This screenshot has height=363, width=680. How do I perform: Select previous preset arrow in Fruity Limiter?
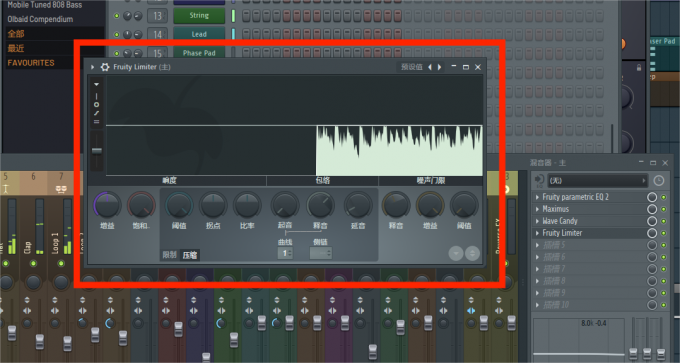430,67
